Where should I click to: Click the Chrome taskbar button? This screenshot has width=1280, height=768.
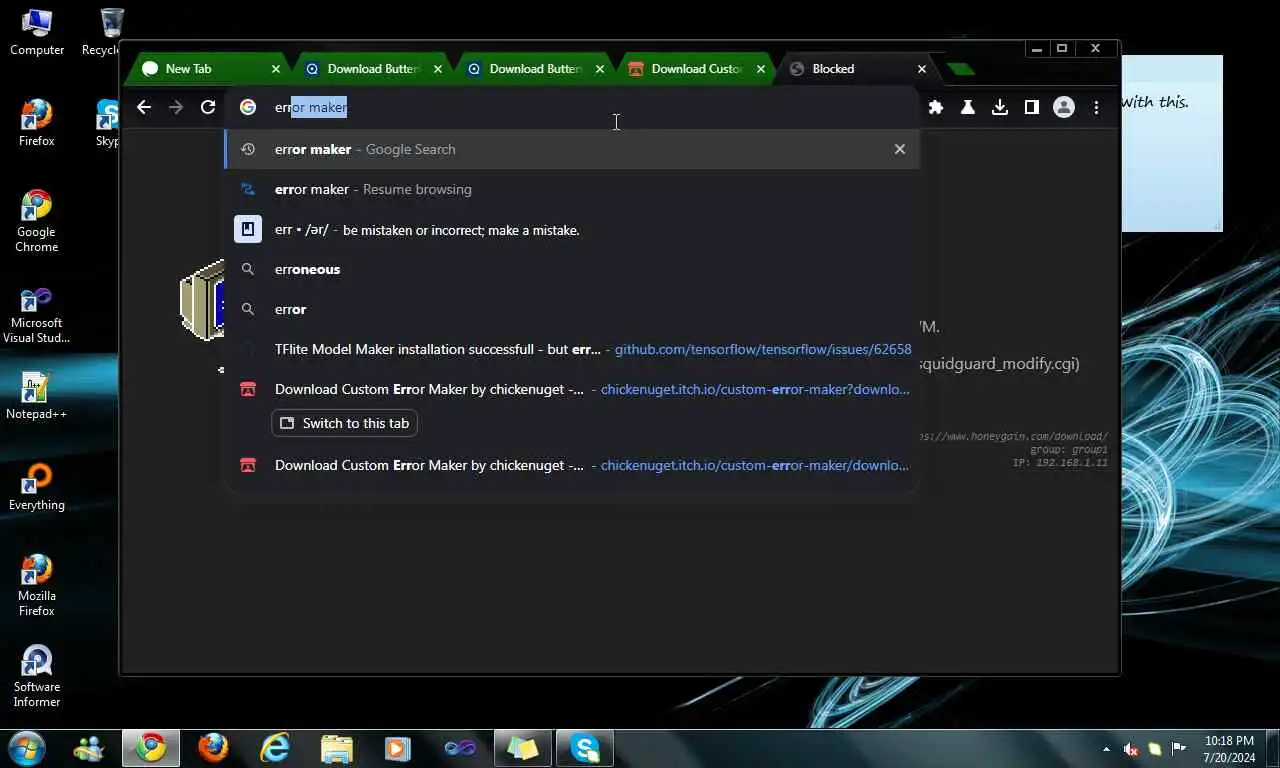point(151,748)
